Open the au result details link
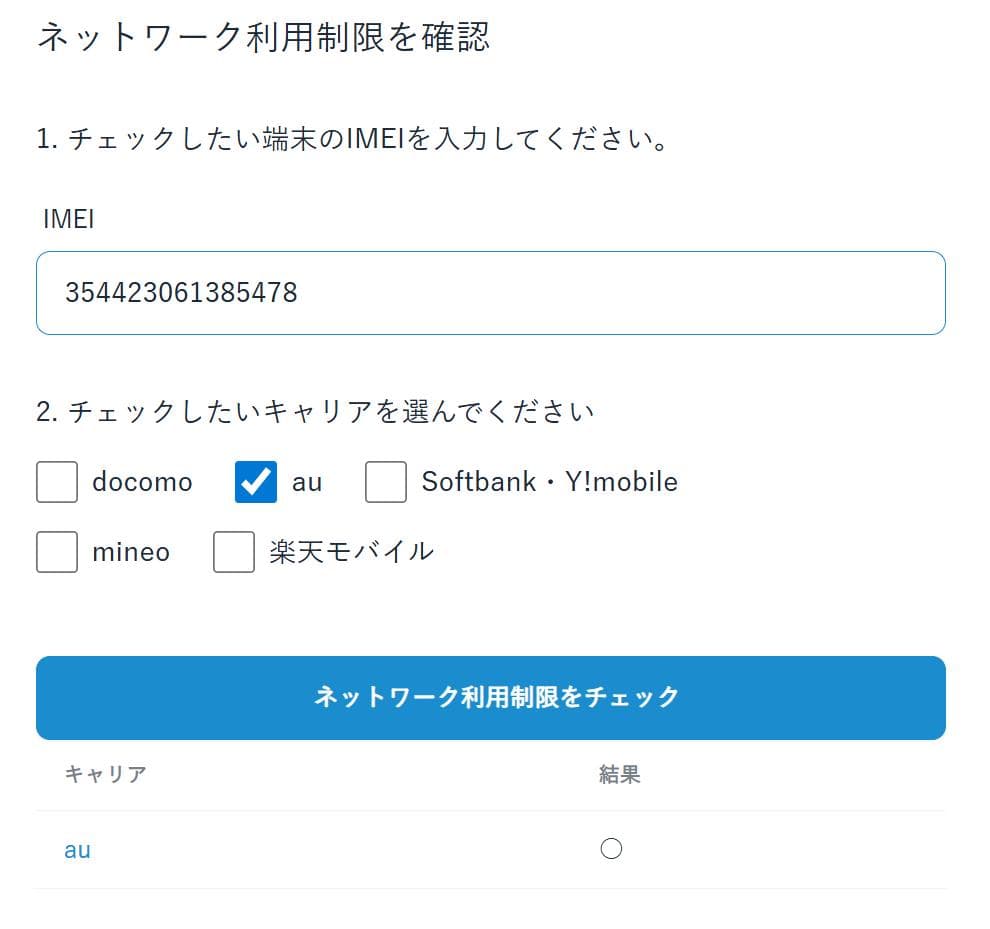 click(77, 848)
